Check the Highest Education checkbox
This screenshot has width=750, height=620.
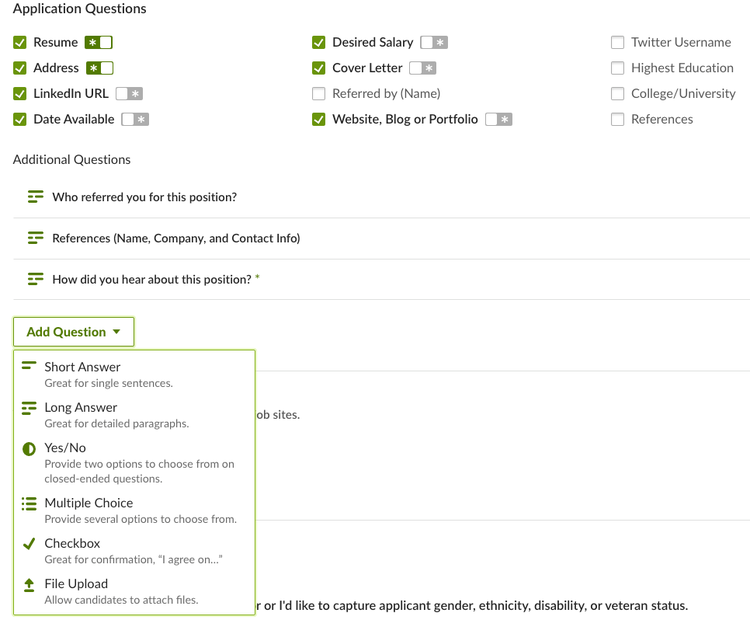(618, 68)
